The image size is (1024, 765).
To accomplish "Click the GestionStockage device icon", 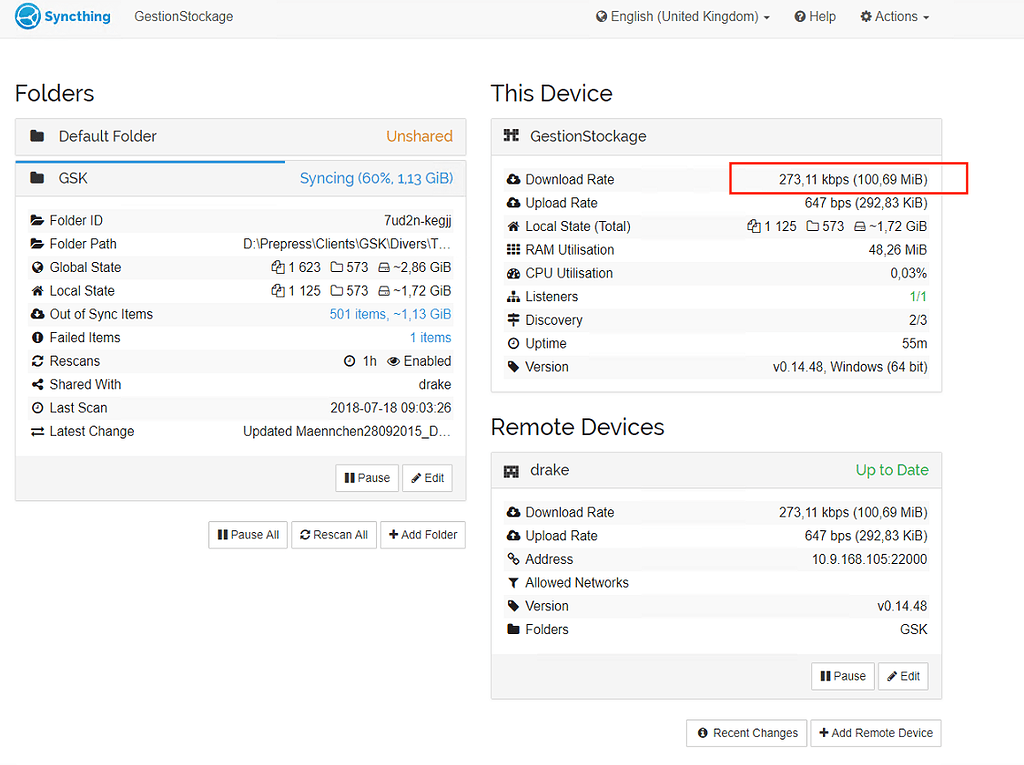I will click(x=512, y=136).
